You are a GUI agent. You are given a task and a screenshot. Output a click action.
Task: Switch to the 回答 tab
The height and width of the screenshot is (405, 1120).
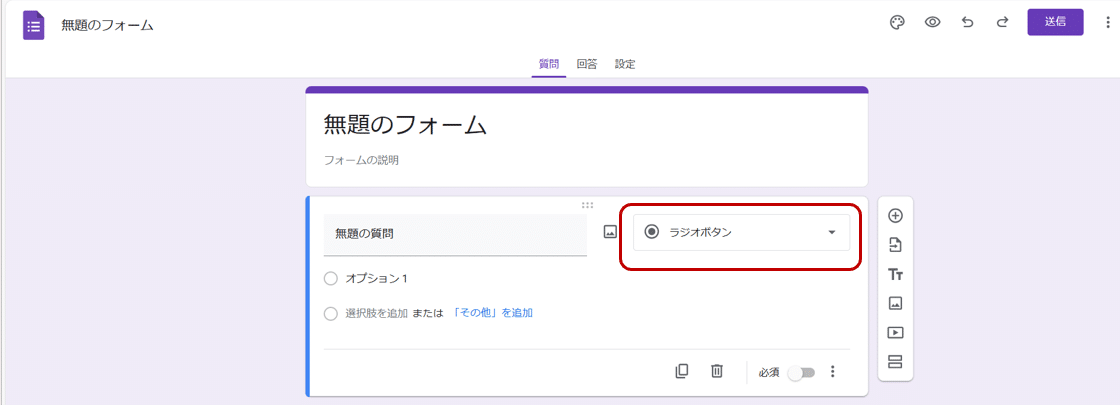(587, 64)
